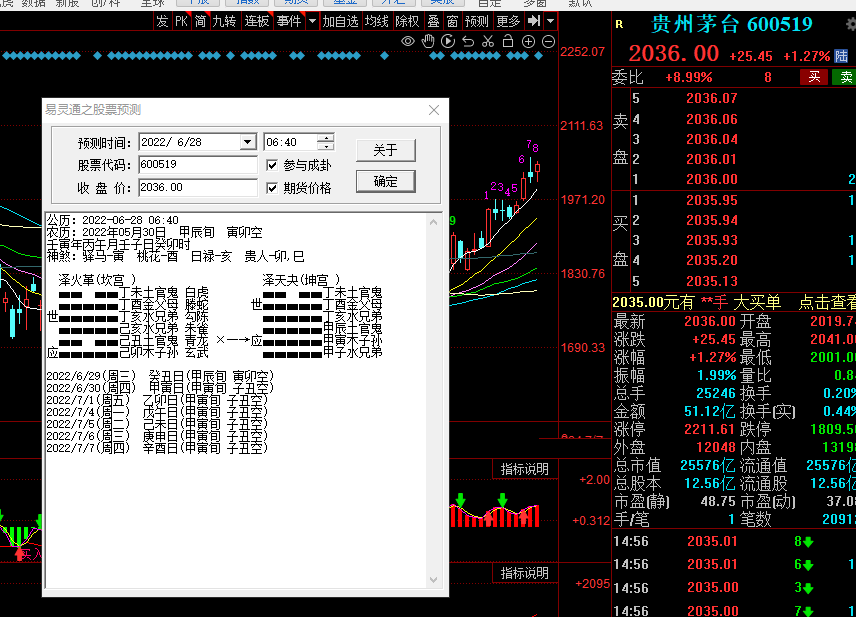Screen dimensions: 856x617
Task: Click 加自选 to add to watchlist
Action: pos(340,21)
